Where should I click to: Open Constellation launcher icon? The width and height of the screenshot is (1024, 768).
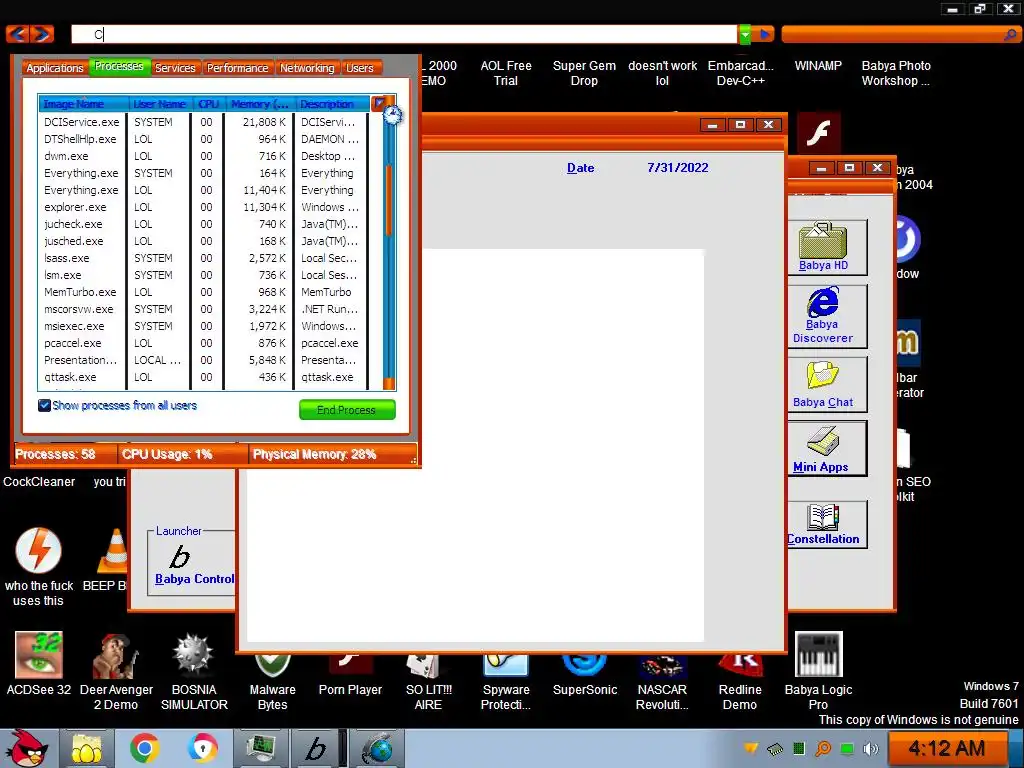[x=823, y=524]
